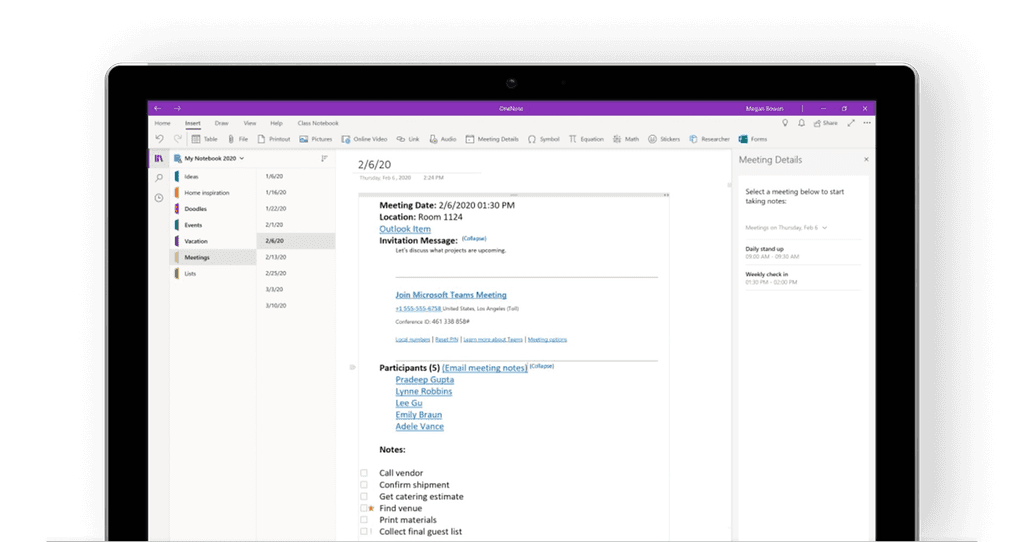Screen dimensions: 1024x542
Task: Select the Daily stand up meeting
Action: [802, 253]
